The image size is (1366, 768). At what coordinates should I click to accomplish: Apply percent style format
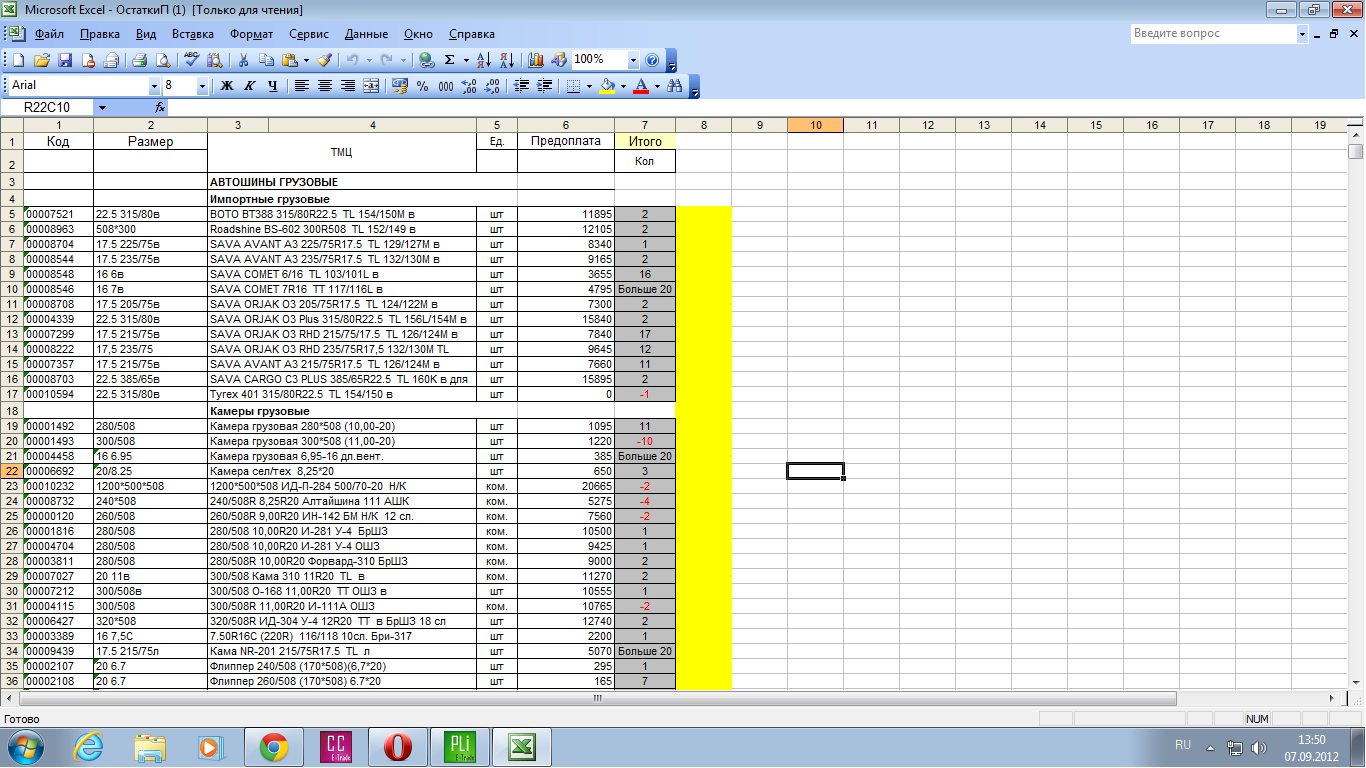coord(422,86)
